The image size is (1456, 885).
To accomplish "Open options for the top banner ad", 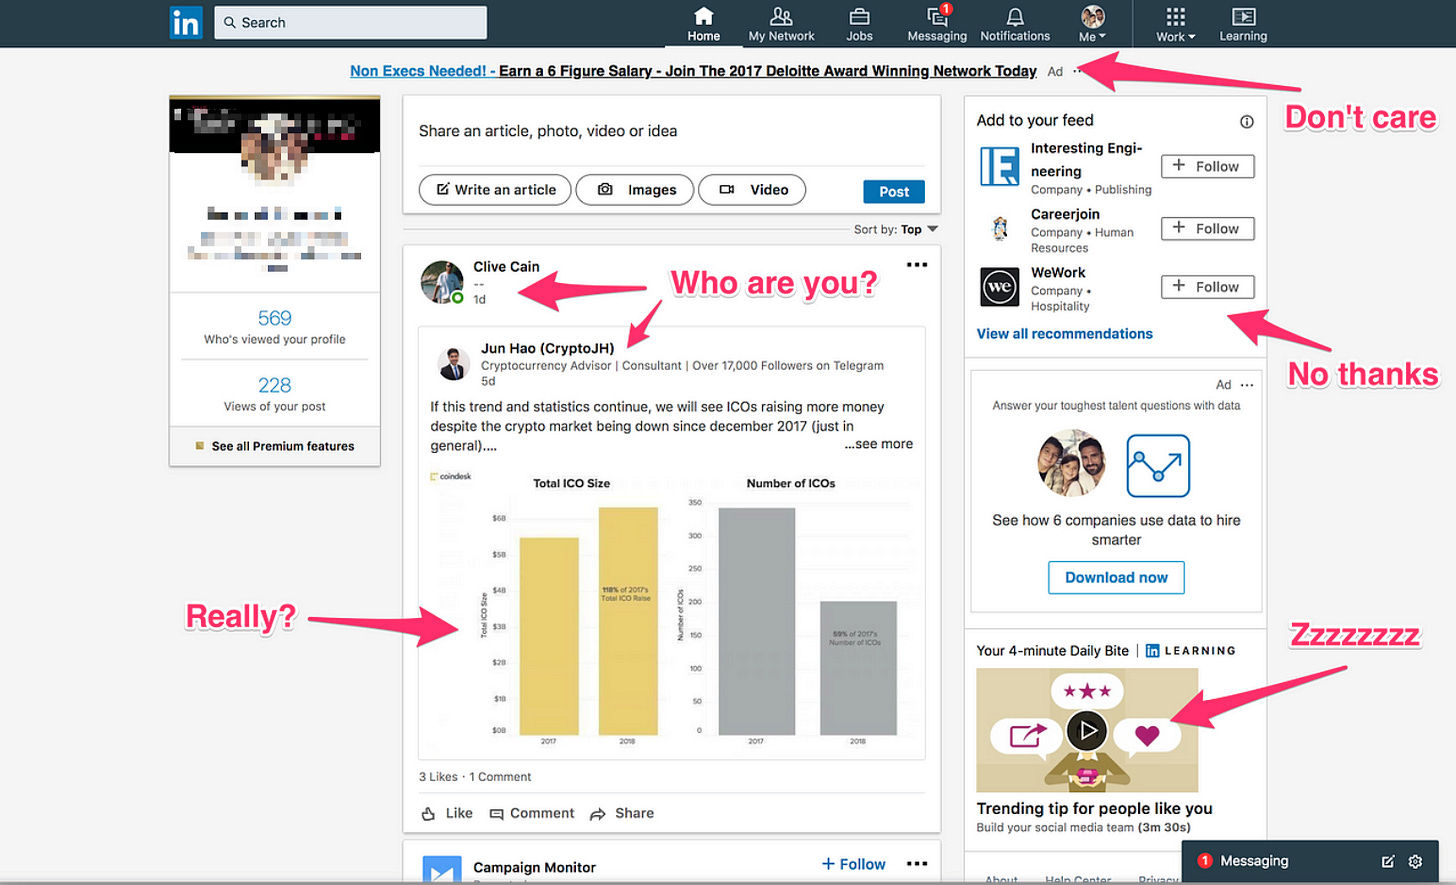I will (1076, 71).
